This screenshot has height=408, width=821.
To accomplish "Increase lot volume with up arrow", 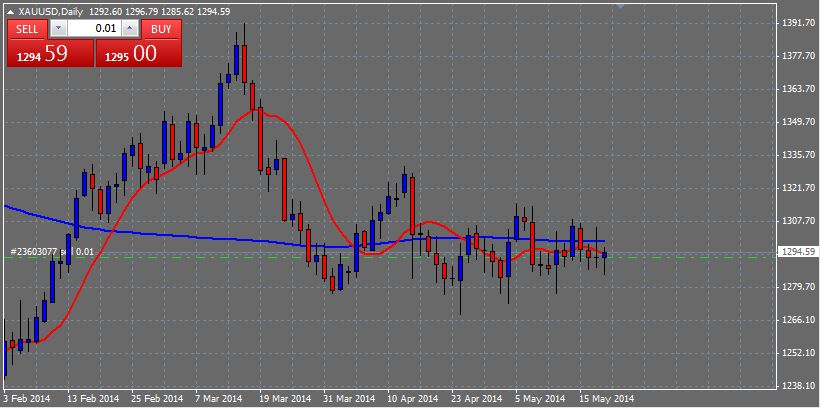I will click(x=131, y=29).
